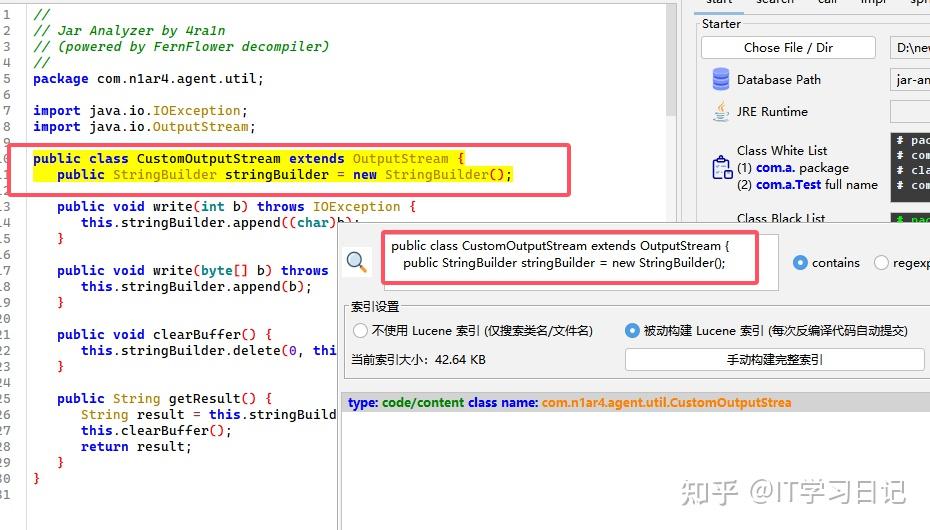Click the magnifier search icon

tap(356, 261)
